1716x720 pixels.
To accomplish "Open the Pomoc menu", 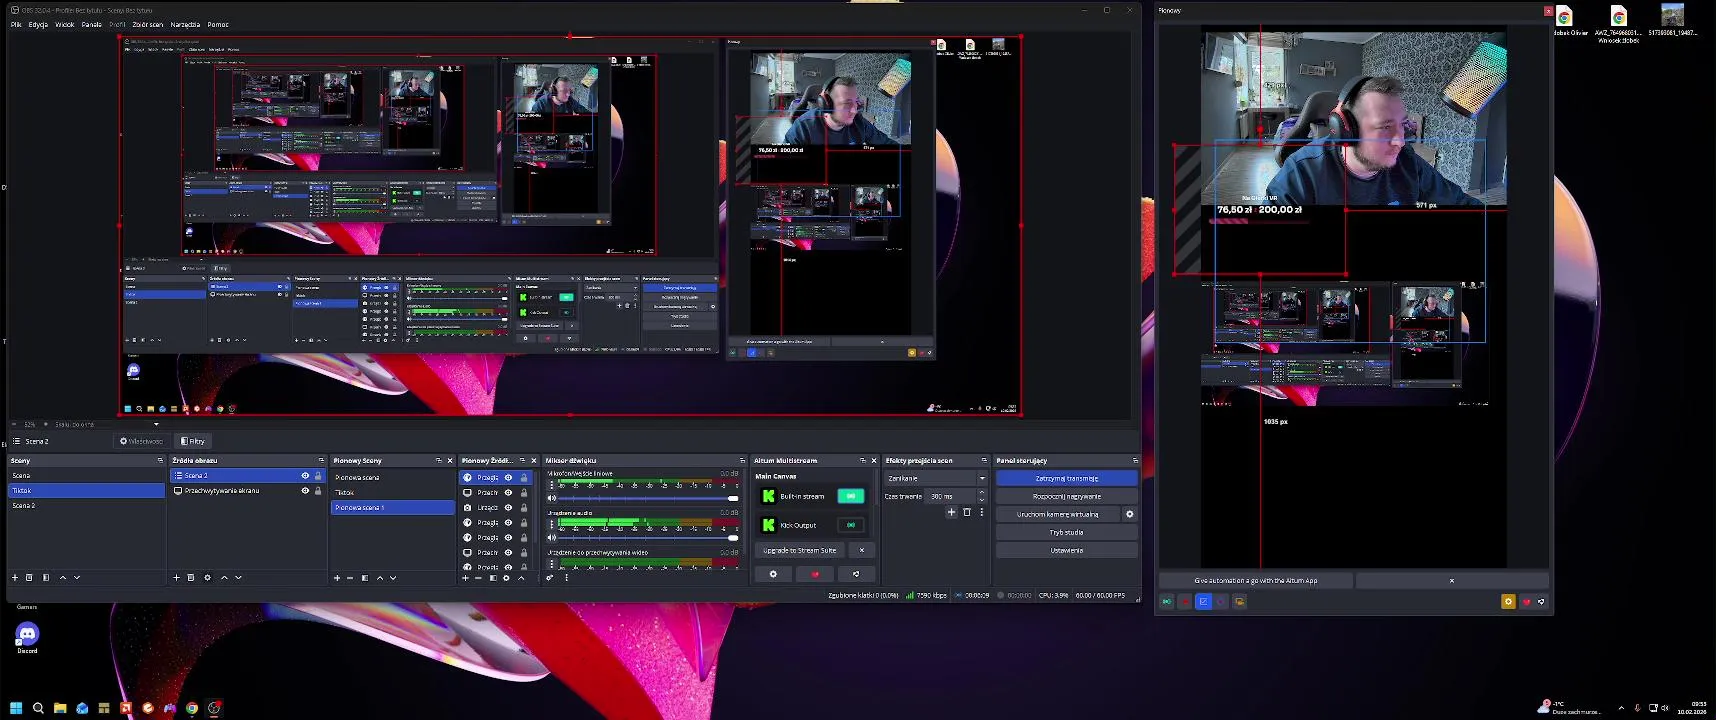I will coord(218,25).
